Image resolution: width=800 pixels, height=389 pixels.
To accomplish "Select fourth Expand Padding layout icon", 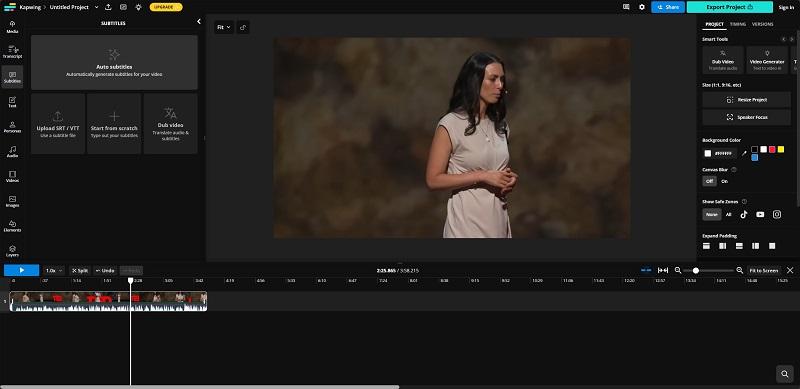I will point(755,246).
